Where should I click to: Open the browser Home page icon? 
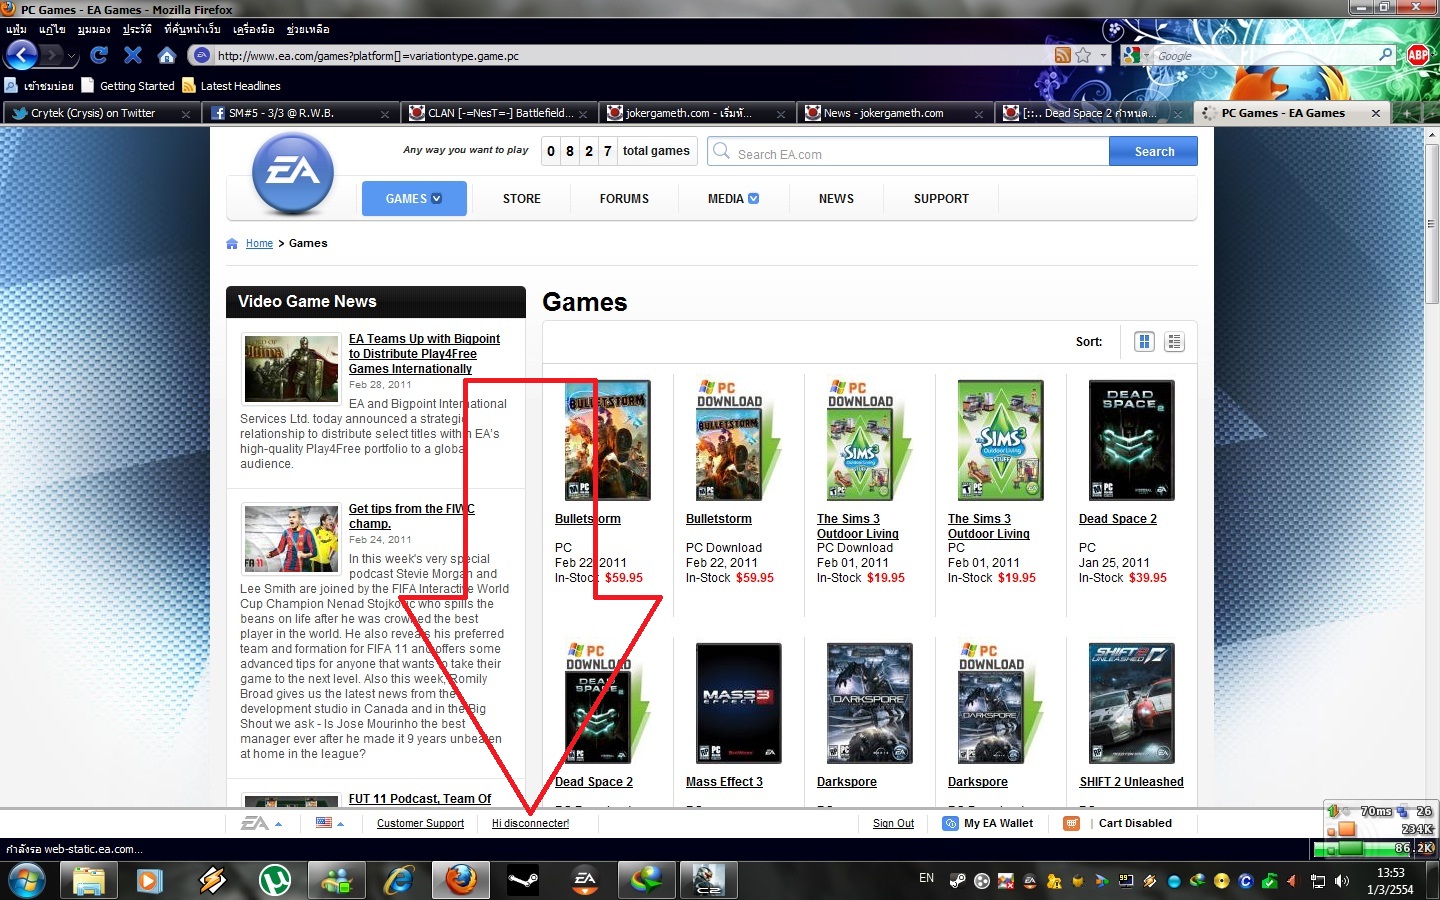click(167, 55)
